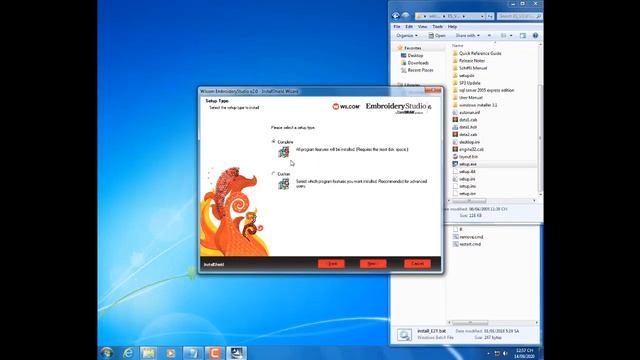Select the Quick Reference Guide folder
This screenshot has width=640, height=360.
pos(480,53)
